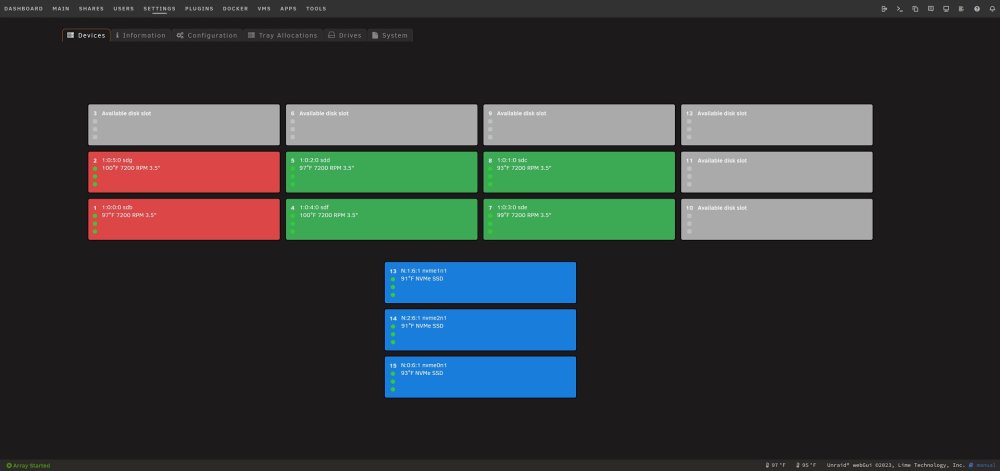Click '1:0:3:0 sde' in tray 7
Viewport: 1000px width, 471px height.
click(512, 208)
